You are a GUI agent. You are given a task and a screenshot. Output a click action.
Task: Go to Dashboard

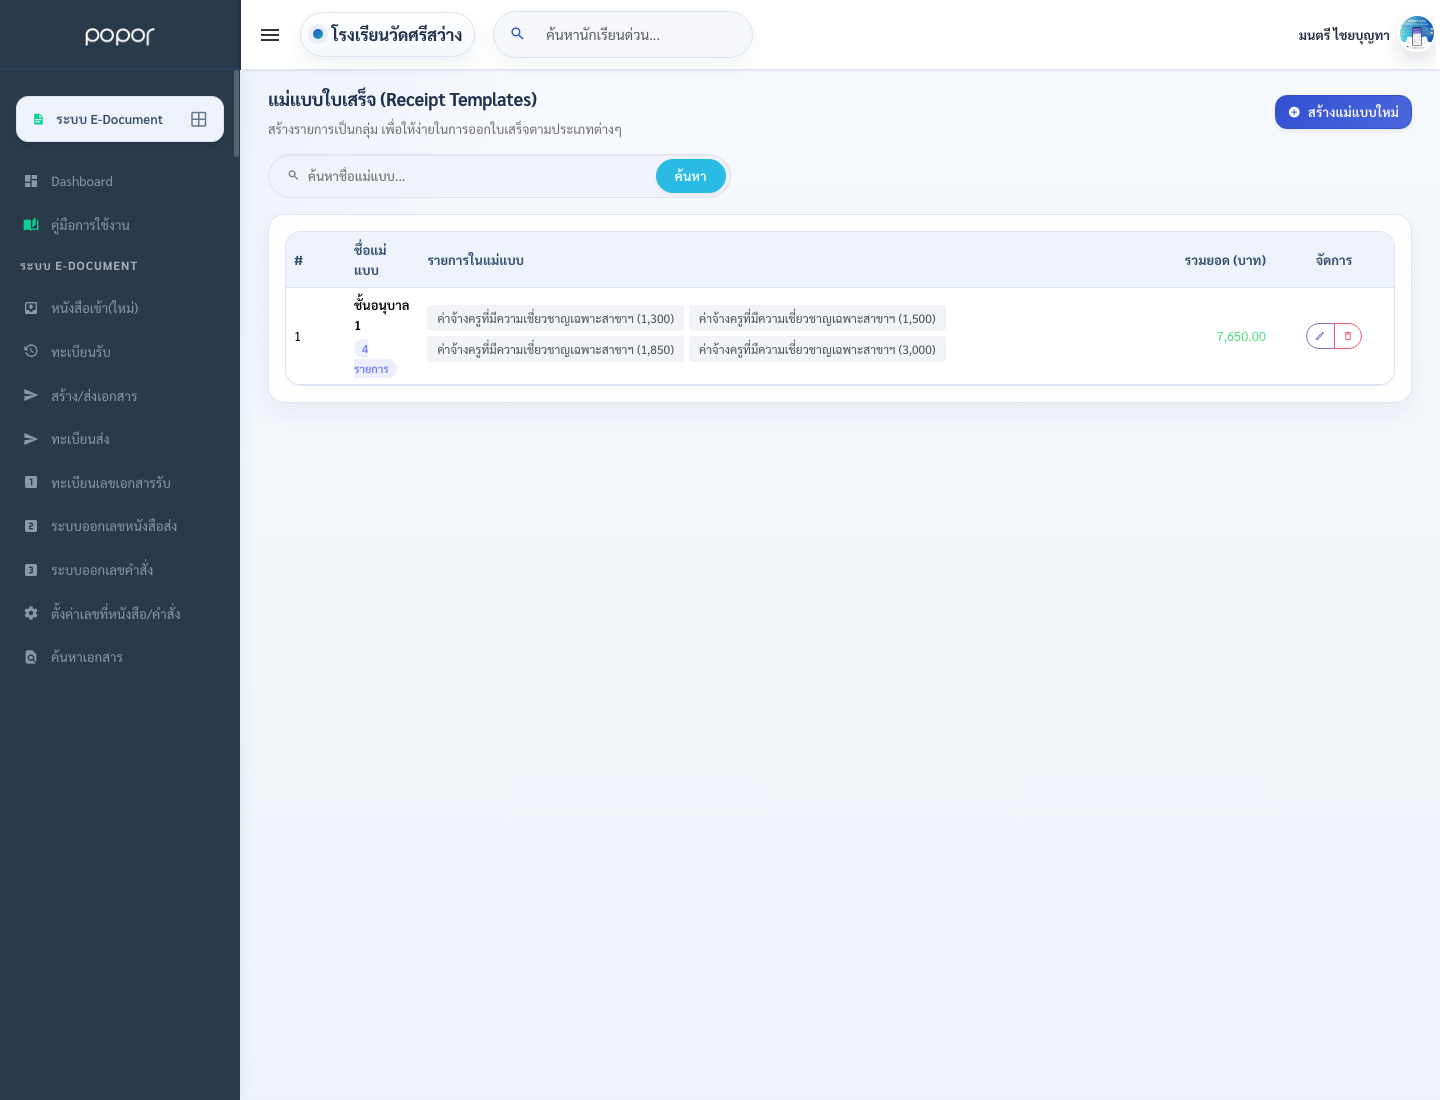(120, 181)
